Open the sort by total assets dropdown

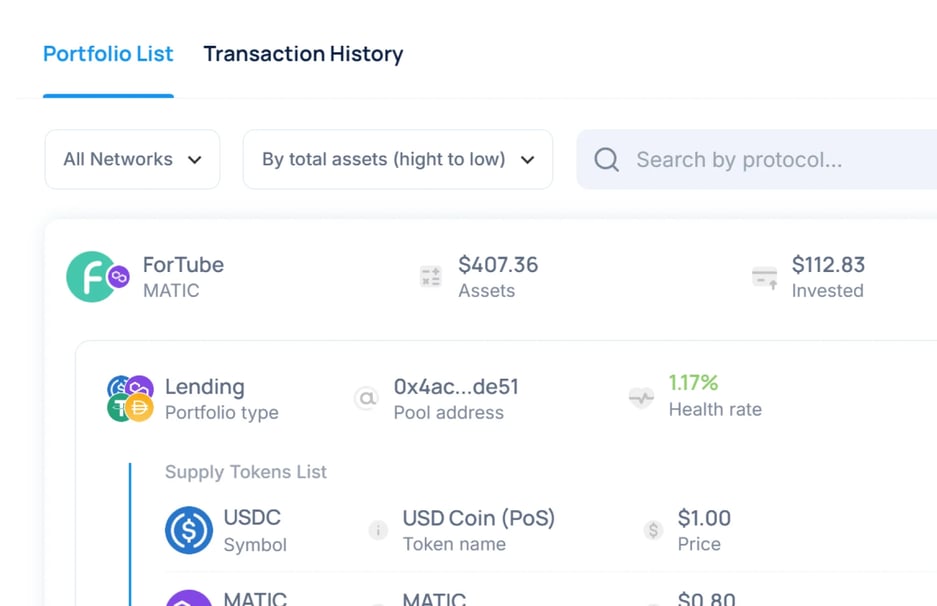397,159
